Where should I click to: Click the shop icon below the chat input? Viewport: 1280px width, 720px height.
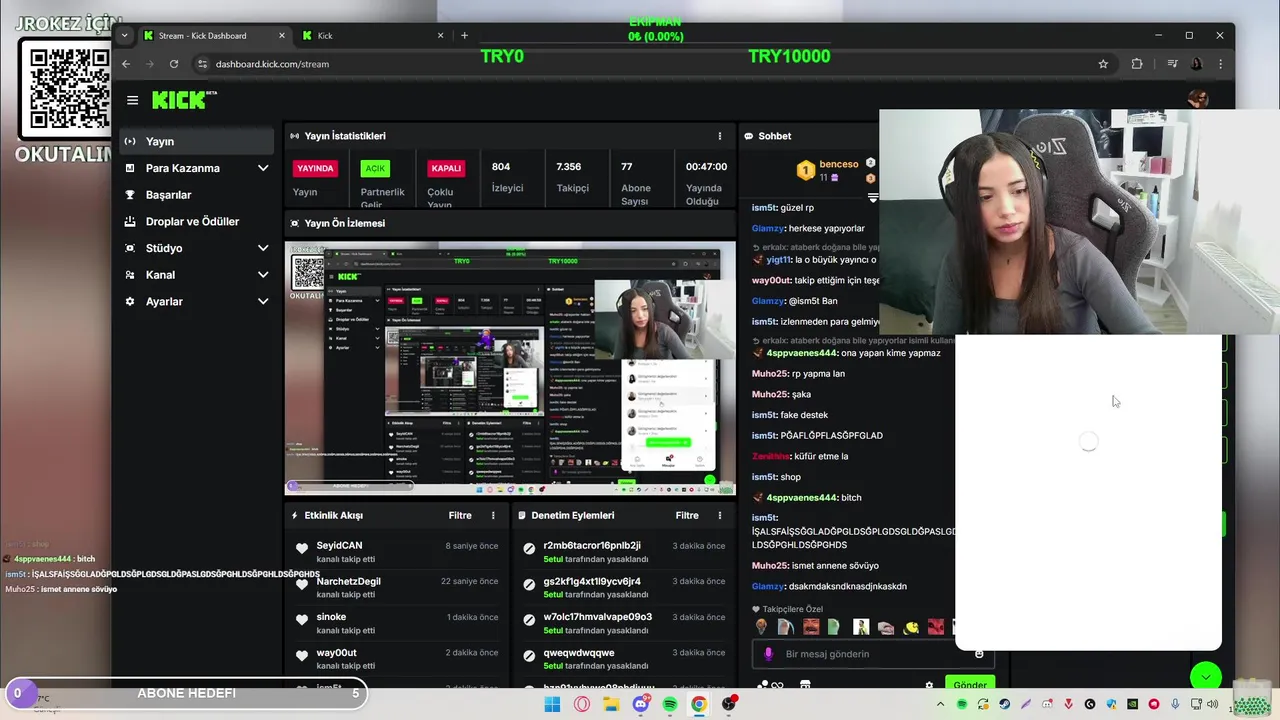[x=805, y=686]
